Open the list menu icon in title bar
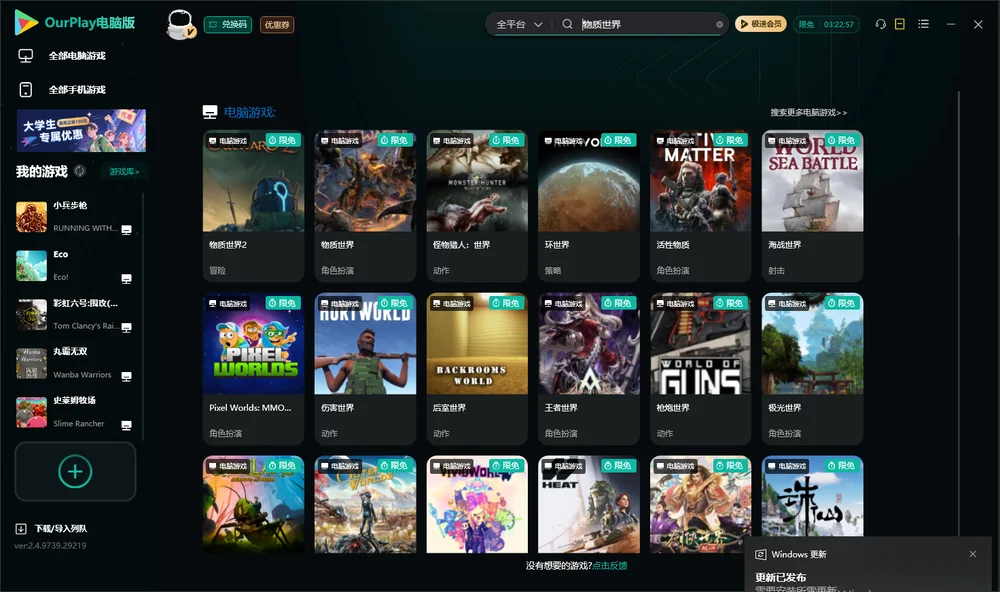The width and height of the screenshot is (1000, 592). tap(923, 24)
